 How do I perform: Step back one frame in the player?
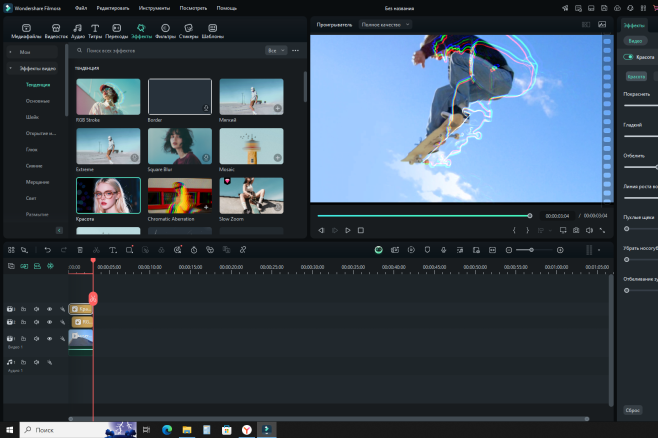coord(321,230)
